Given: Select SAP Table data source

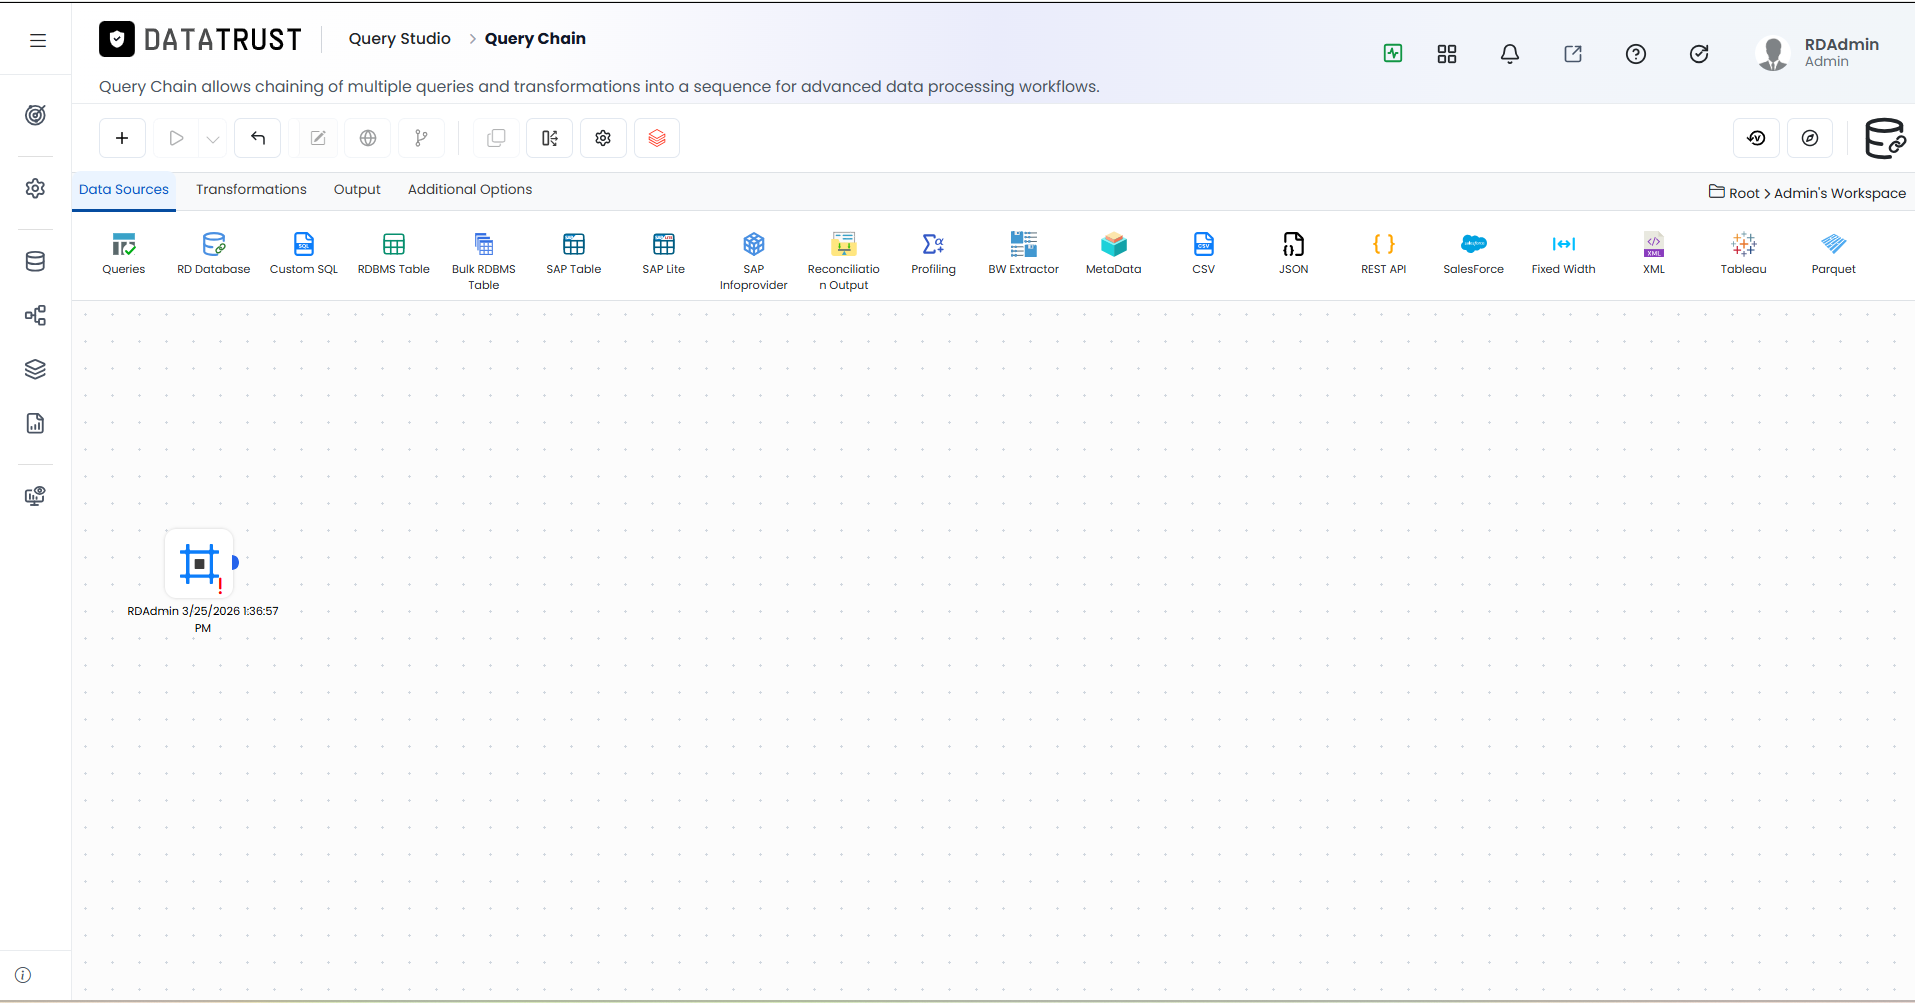Looking at the screenshot, I should coord(574,254).
